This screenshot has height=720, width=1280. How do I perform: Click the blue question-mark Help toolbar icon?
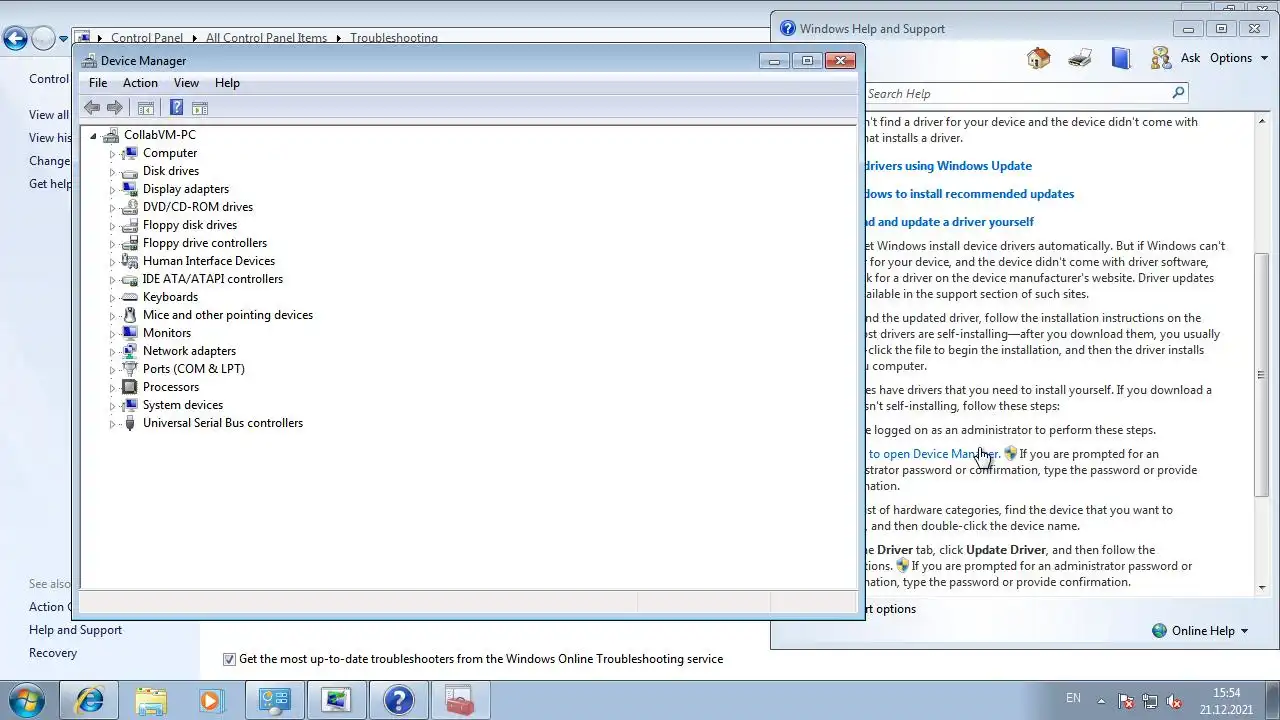(x=177, y=108)
